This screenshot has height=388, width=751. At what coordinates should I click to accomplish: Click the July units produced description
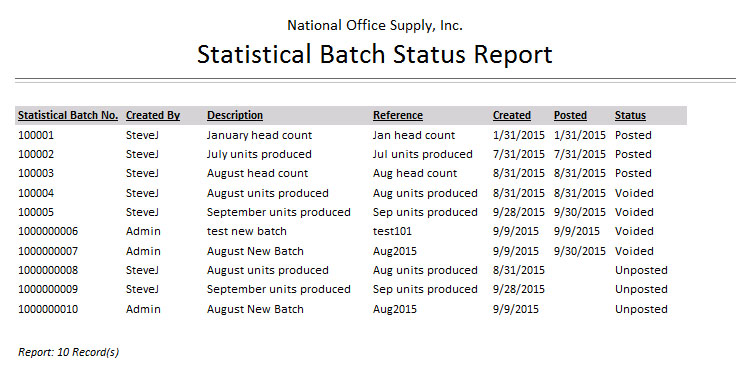coord(259,155)
